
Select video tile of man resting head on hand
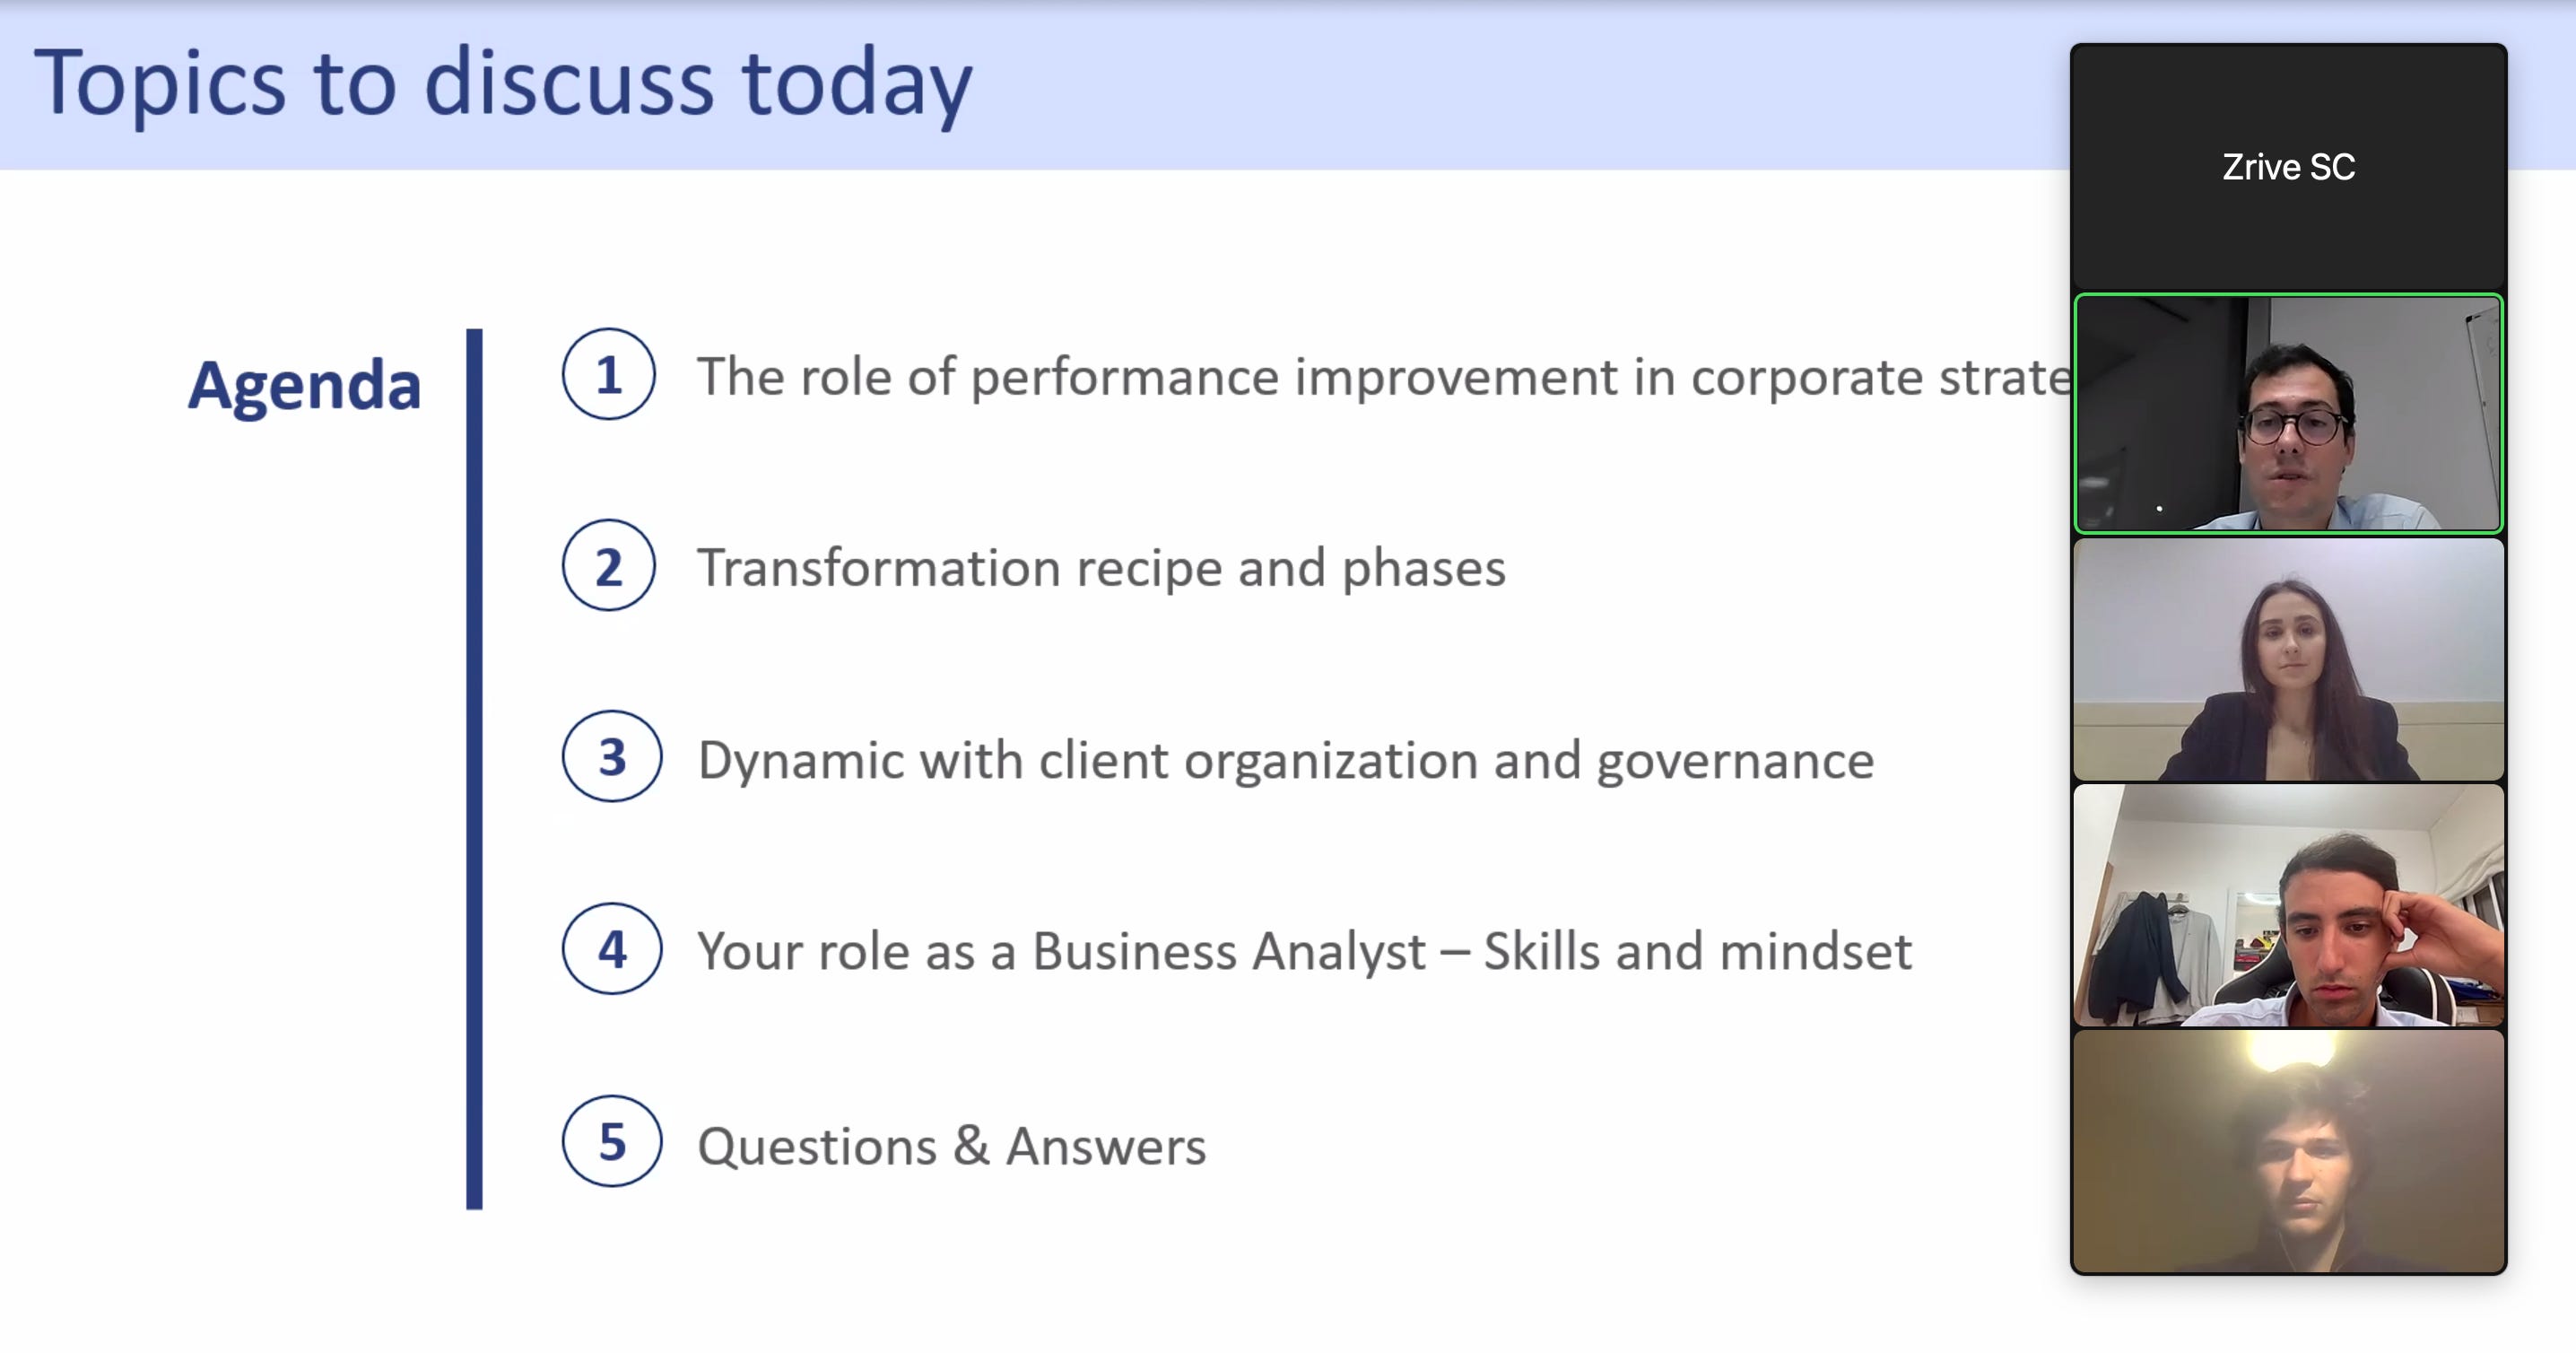[x=2288, y=906]
